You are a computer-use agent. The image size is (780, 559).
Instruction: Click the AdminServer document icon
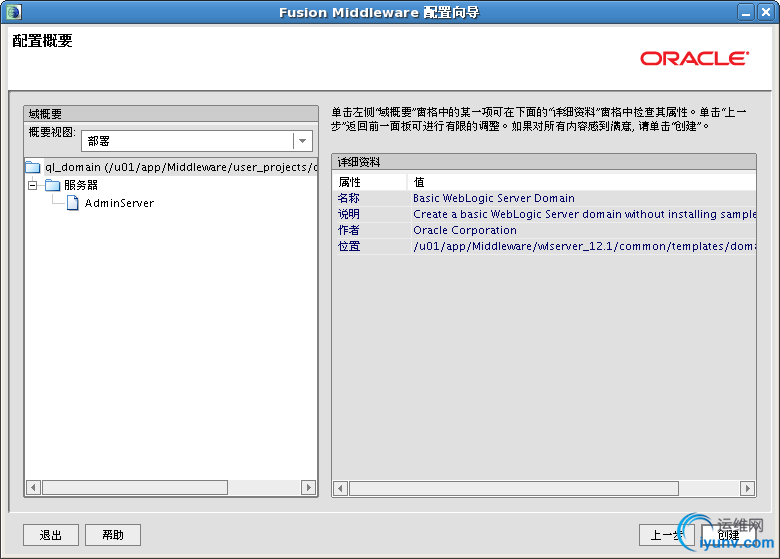coord(73,203)
